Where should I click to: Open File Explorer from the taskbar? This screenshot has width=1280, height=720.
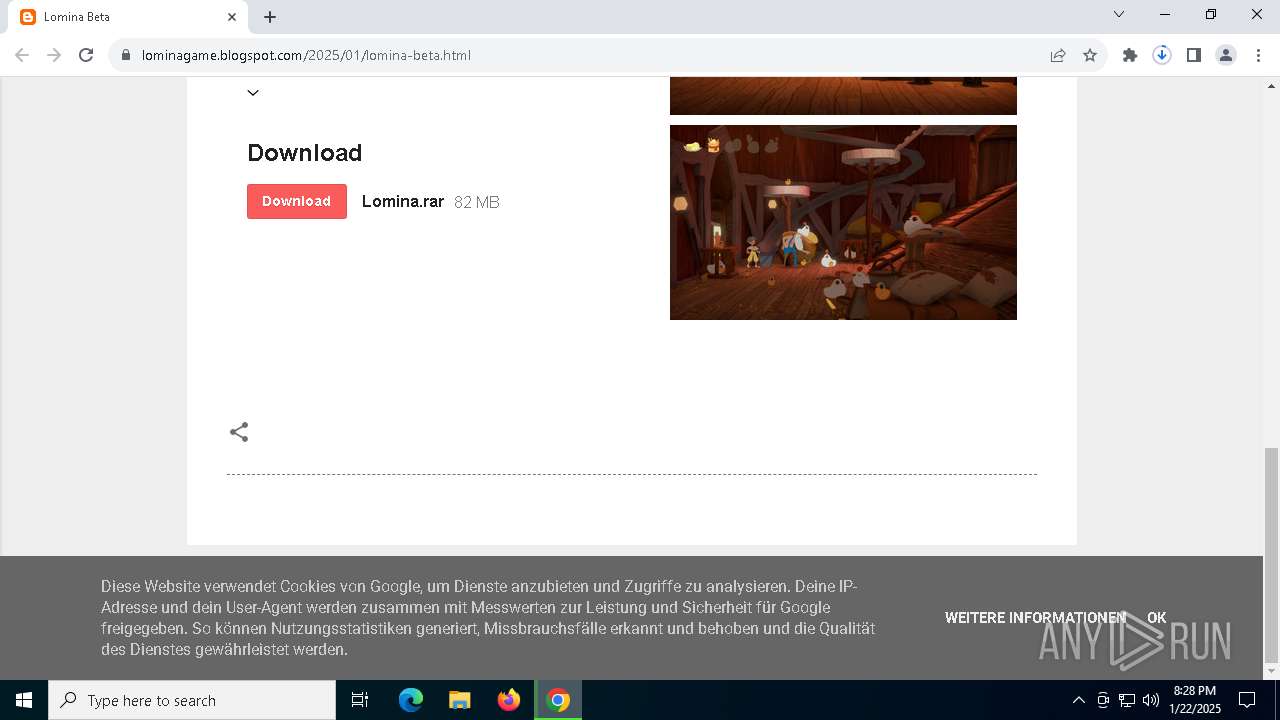pos(460,700)
